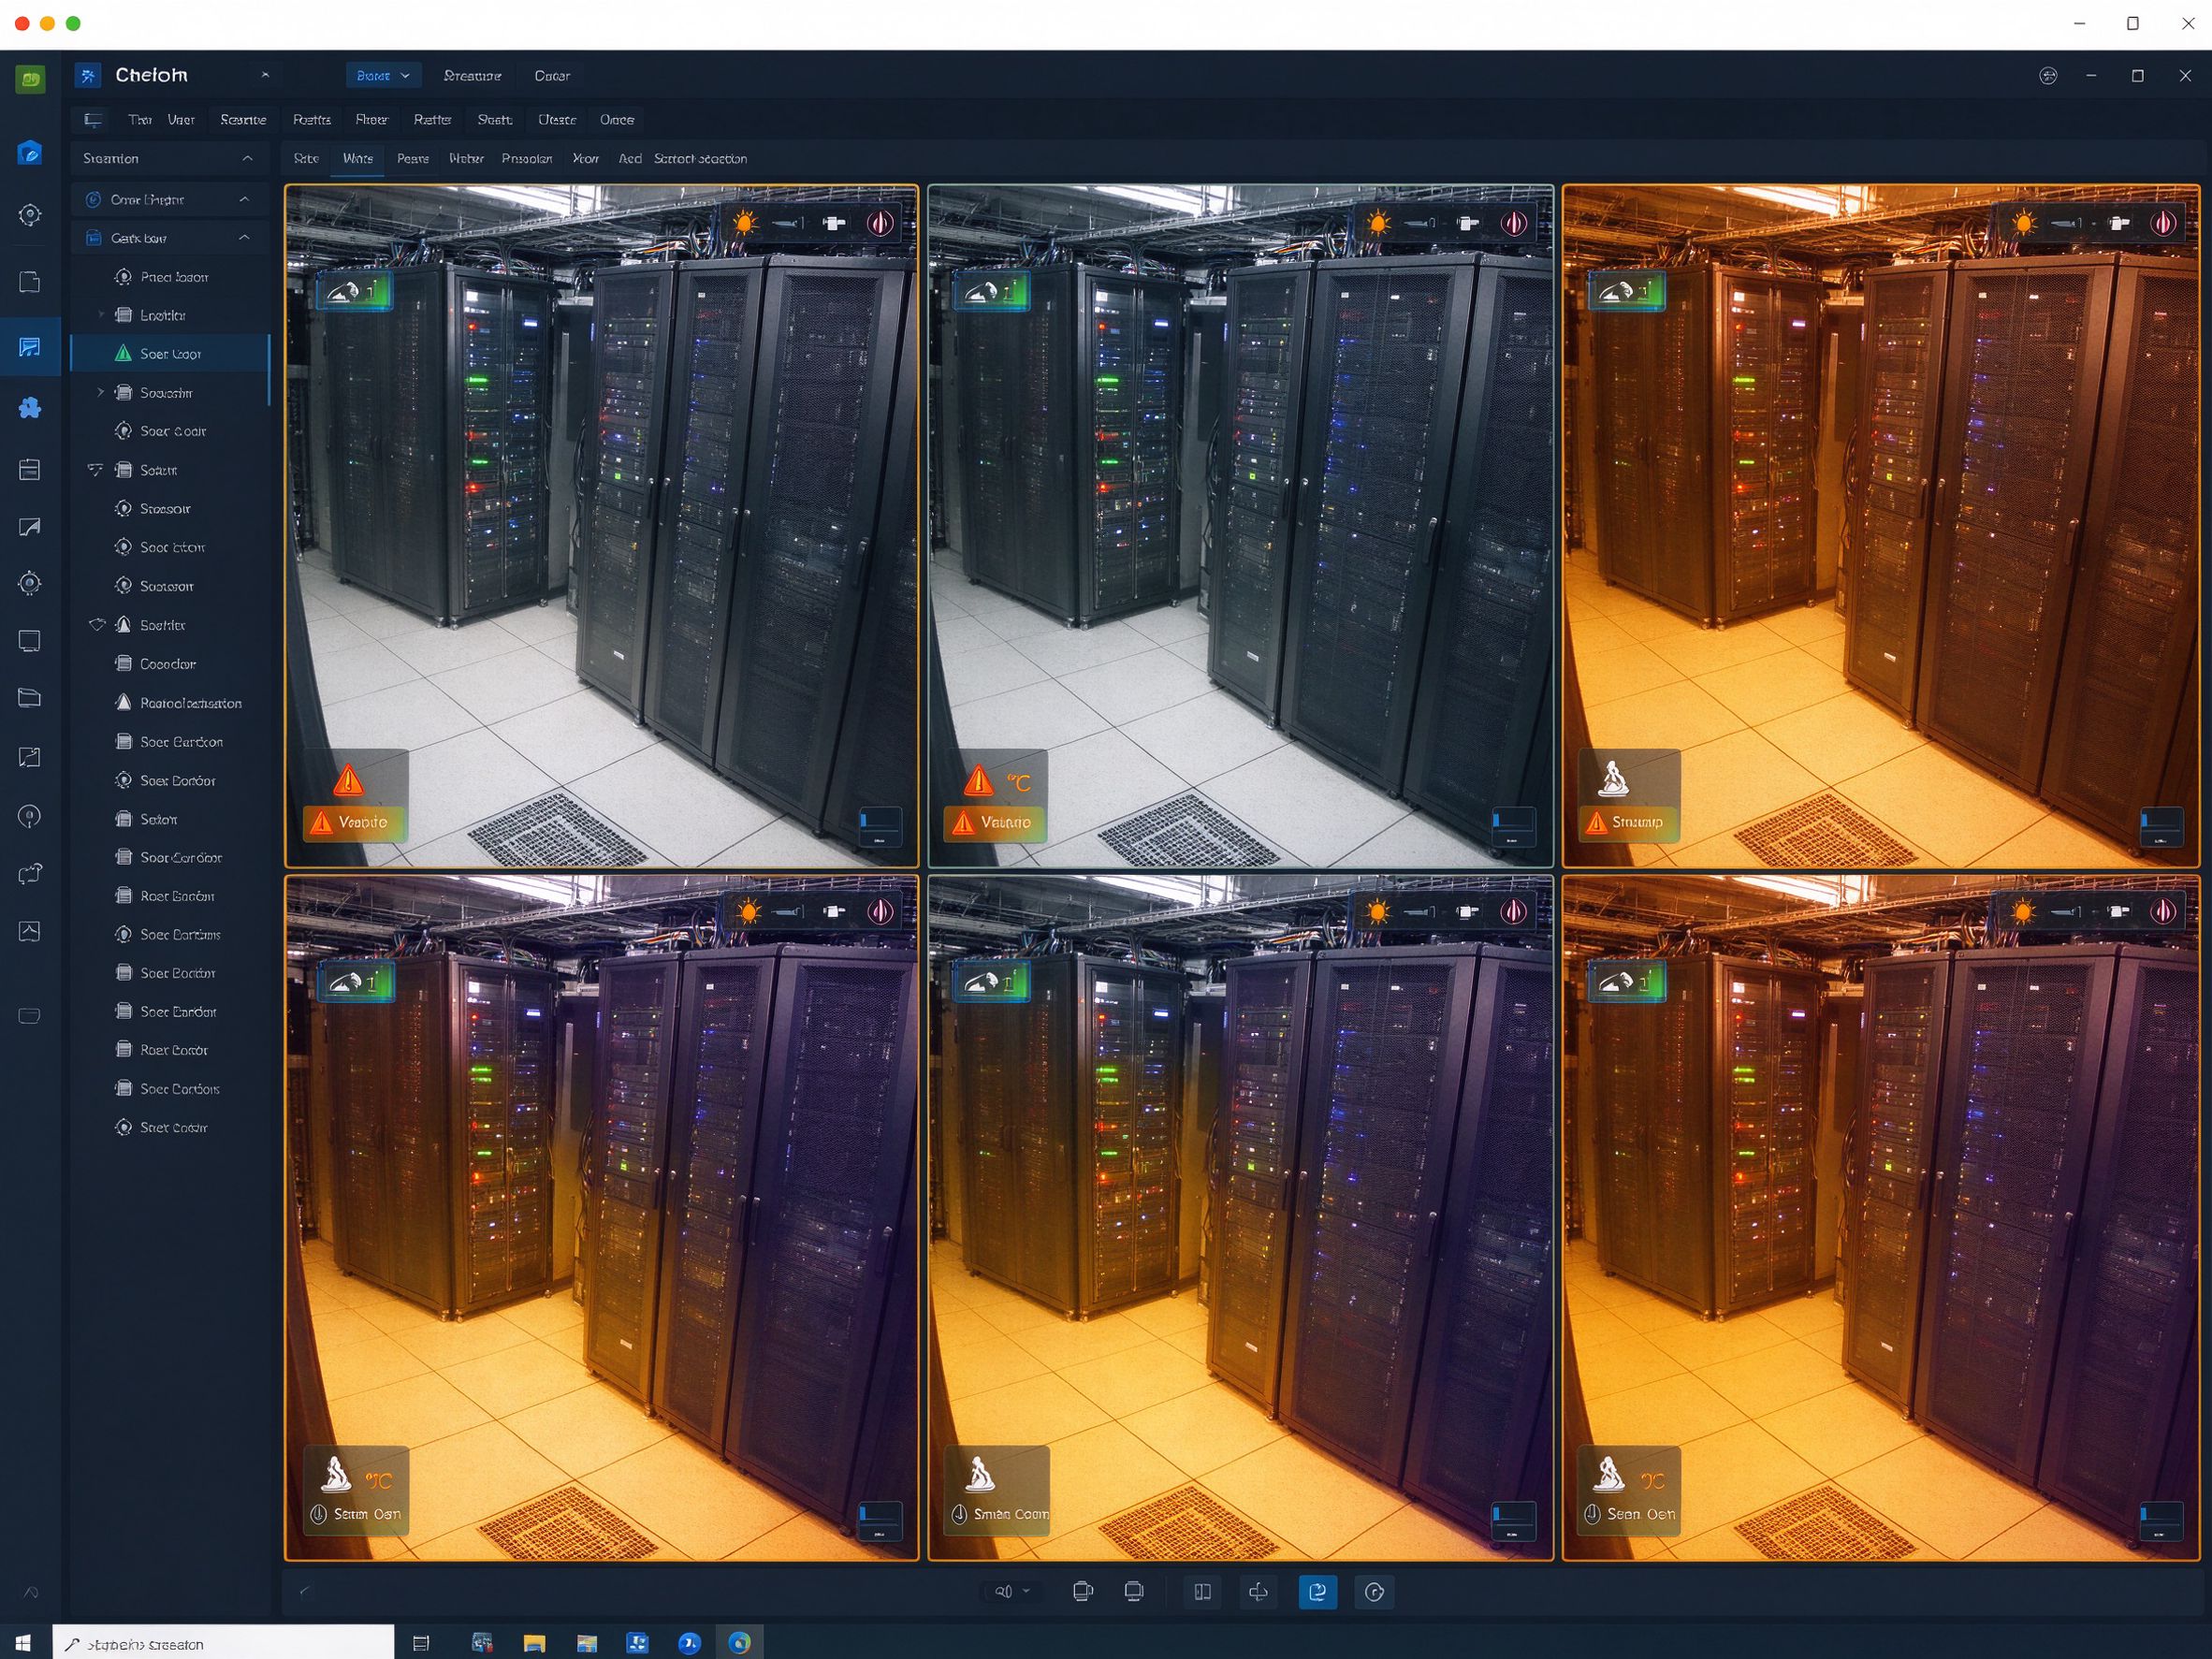Viewport: 2212px width, 1659px height.
Task: Click the flame icon in top-right camera feed
Action: click(2163, 222)
